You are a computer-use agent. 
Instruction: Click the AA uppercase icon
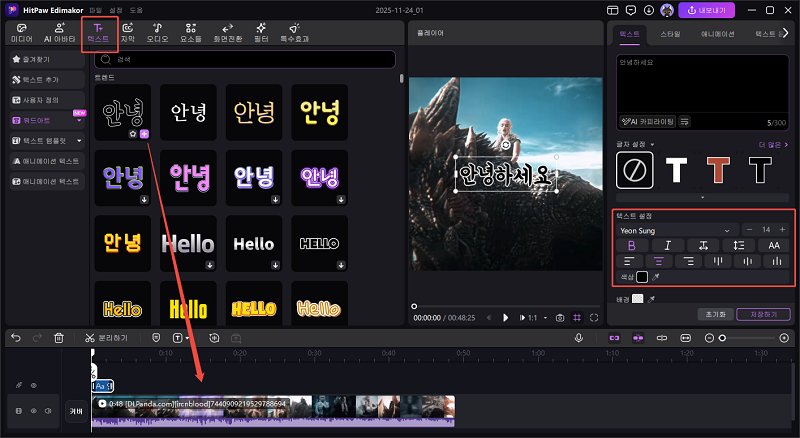tap(774, 246)
